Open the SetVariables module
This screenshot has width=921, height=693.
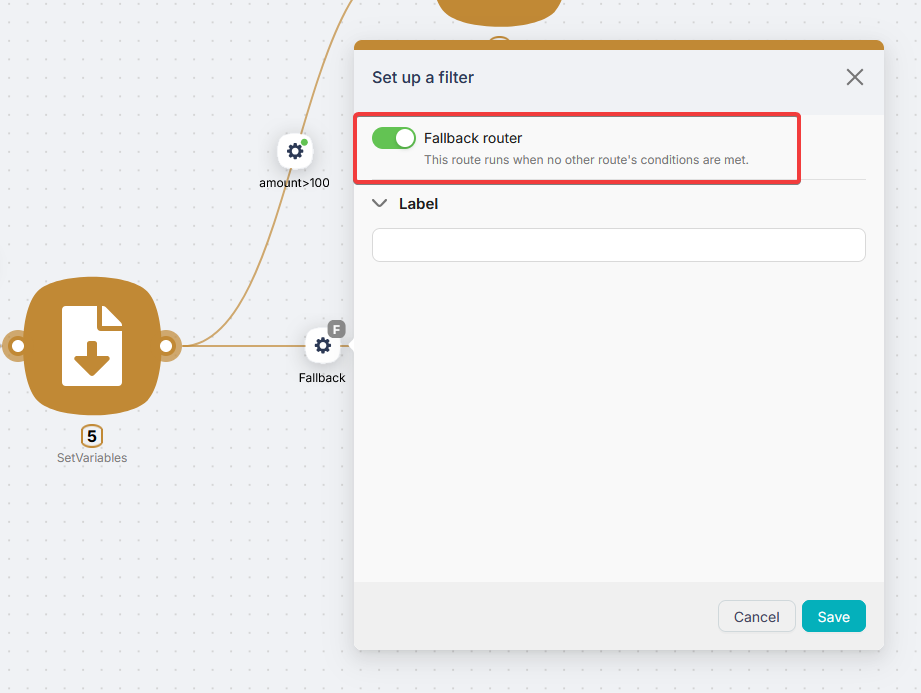(91, 346)
